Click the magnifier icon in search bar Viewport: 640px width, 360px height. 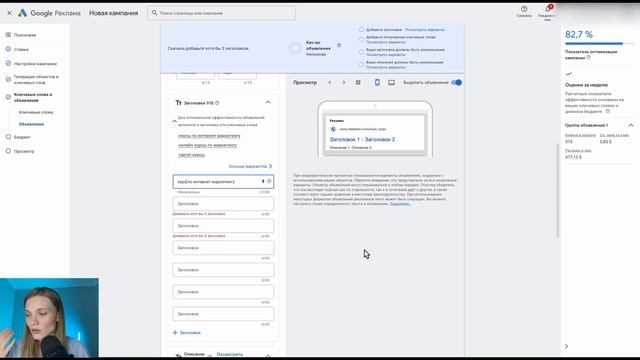154,13
